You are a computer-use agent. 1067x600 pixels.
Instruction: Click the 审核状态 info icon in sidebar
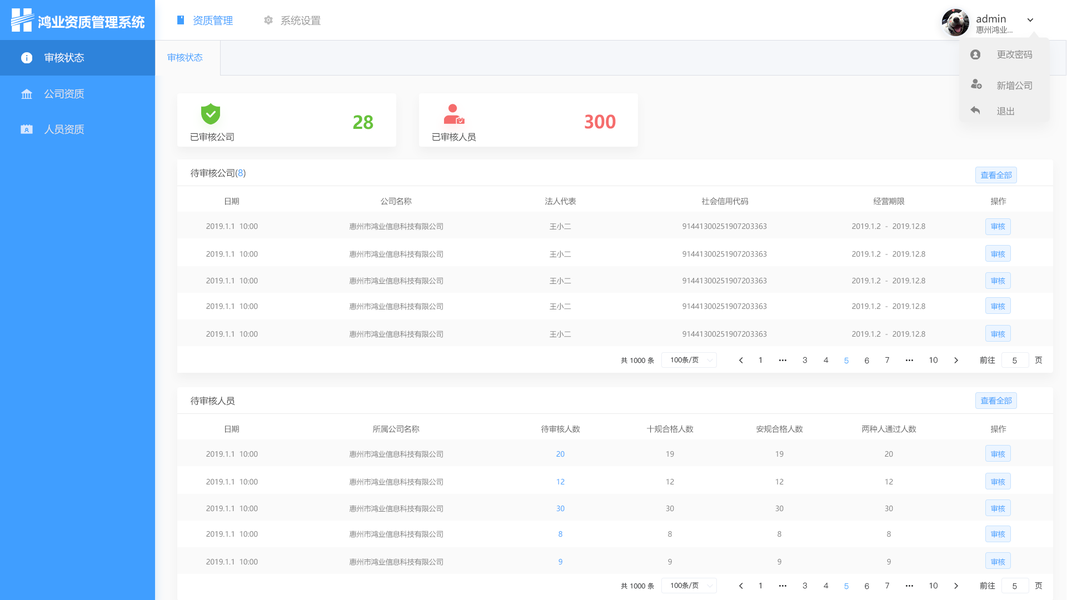pos(27,58)
